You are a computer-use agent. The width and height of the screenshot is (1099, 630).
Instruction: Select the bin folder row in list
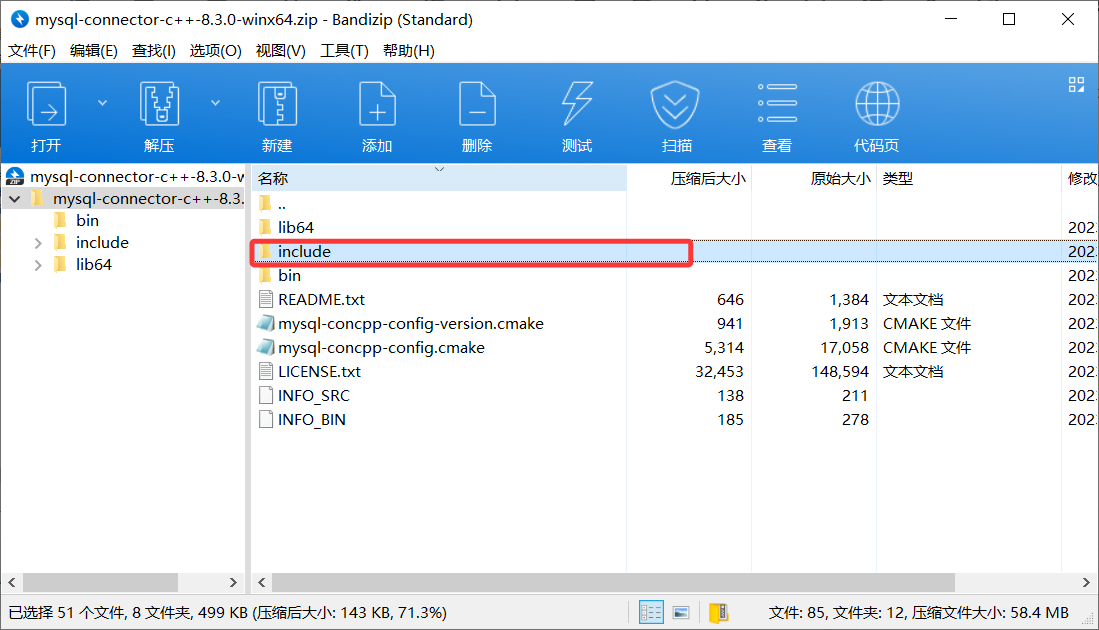(675, 275)
